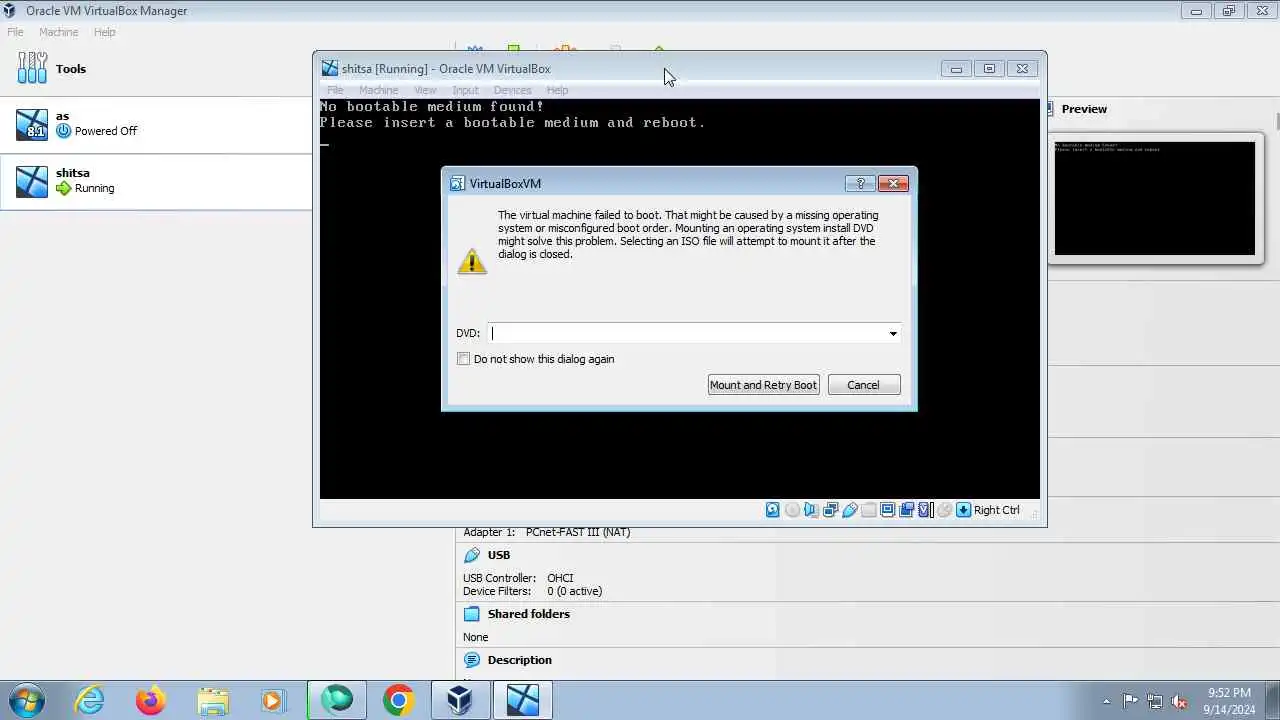Switch to VirtualBox Manager taskbar button
This screenshot has width=1280, height=720.
460,700
